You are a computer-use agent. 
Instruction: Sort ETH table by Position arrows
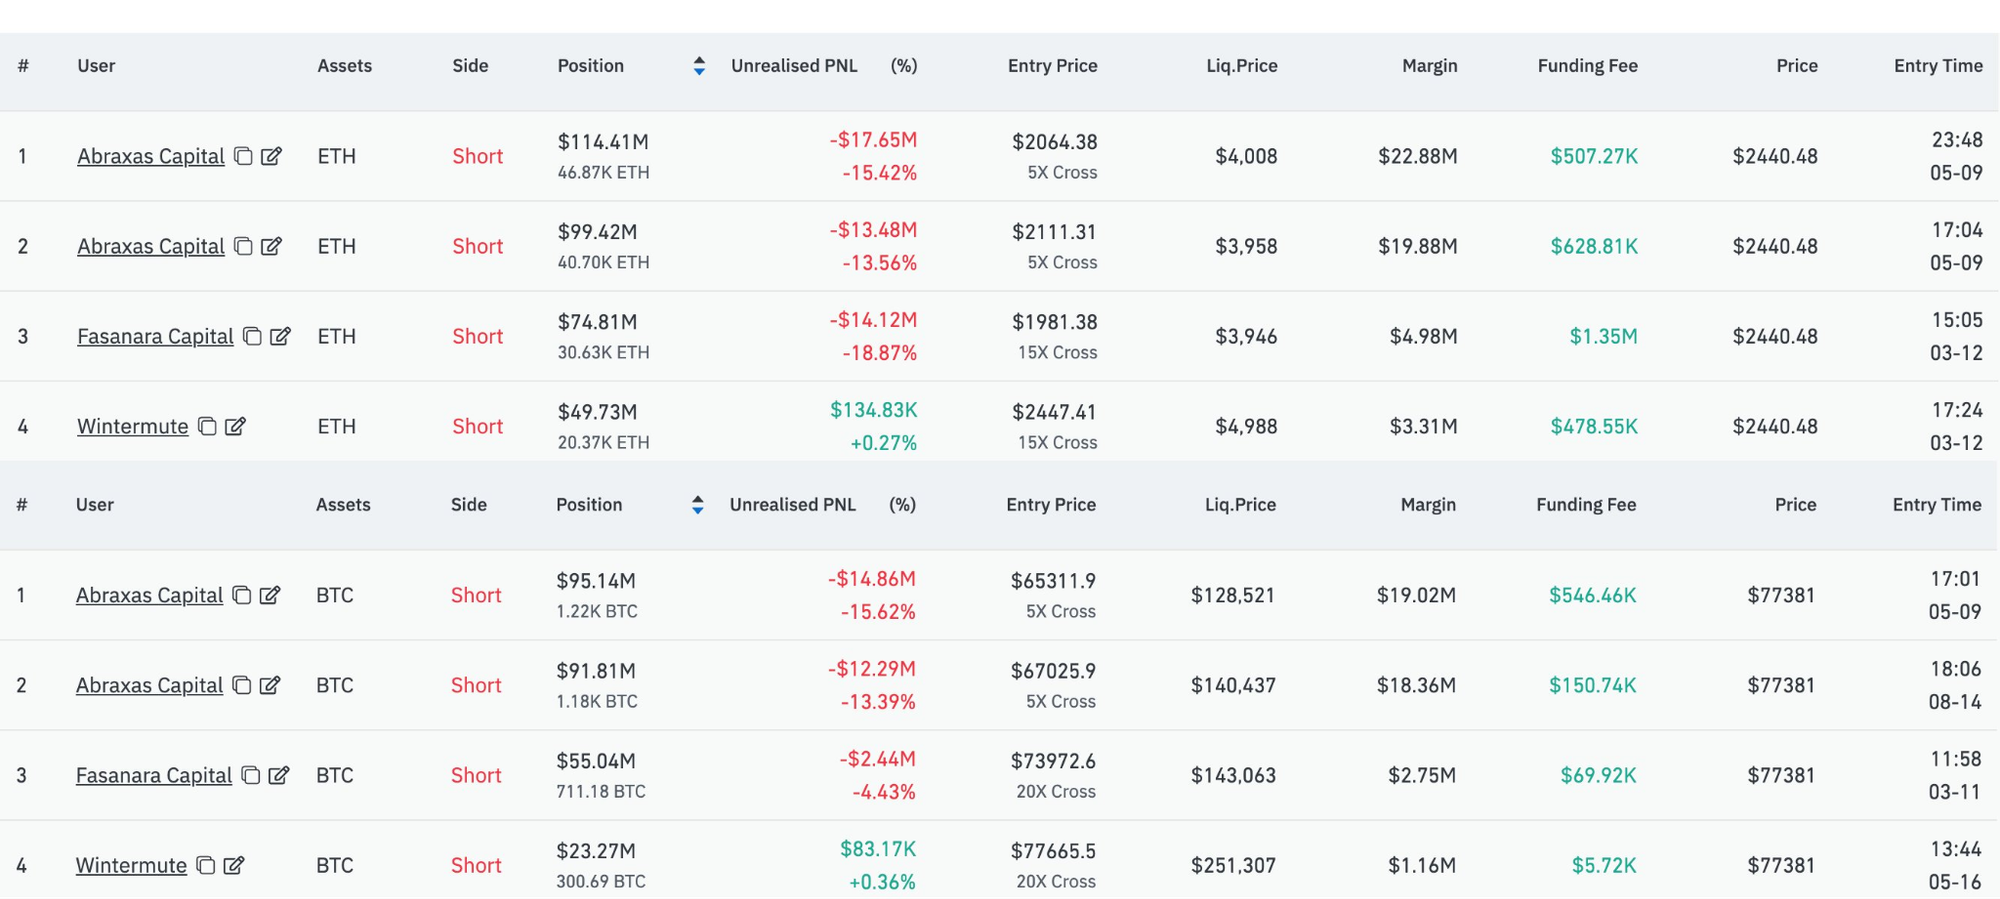(x=699, y=66)
